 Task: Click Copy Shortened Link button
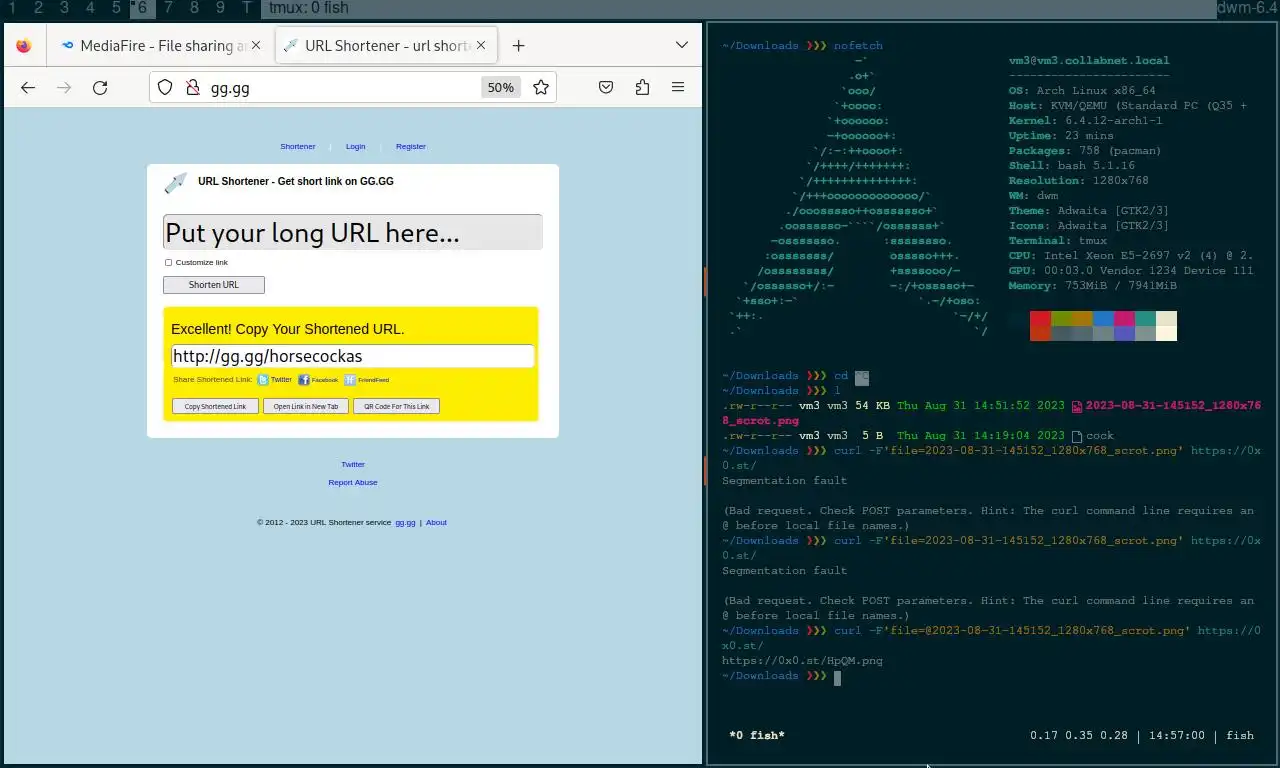tap(215, 406)
